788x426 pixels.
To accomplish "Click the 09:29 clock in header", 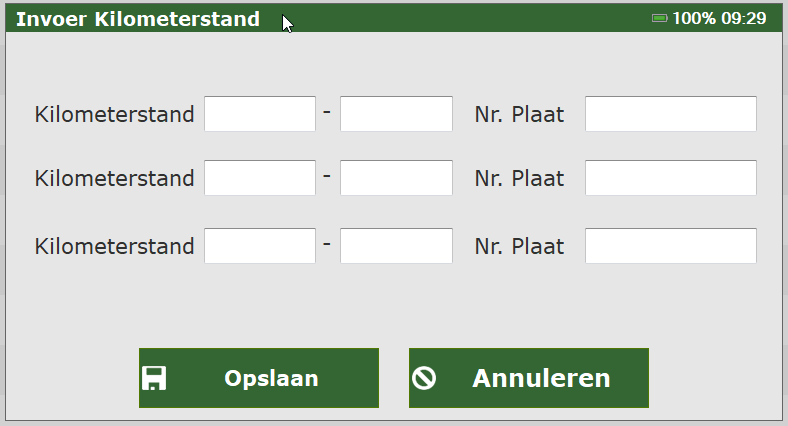I will tap(744, 19).
